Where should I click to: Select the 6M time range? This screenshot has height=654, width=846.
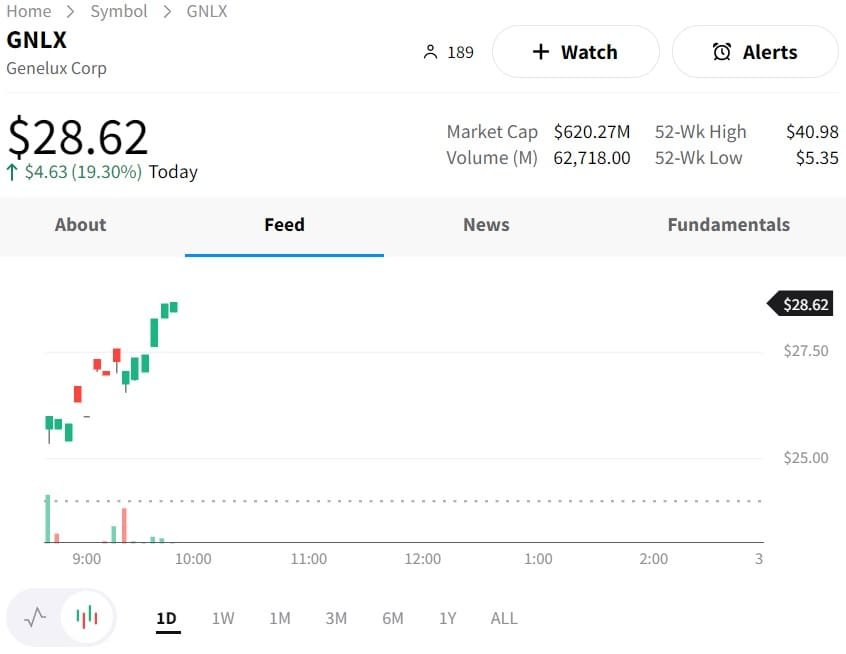pyautogui.click(x=393, y=618)
